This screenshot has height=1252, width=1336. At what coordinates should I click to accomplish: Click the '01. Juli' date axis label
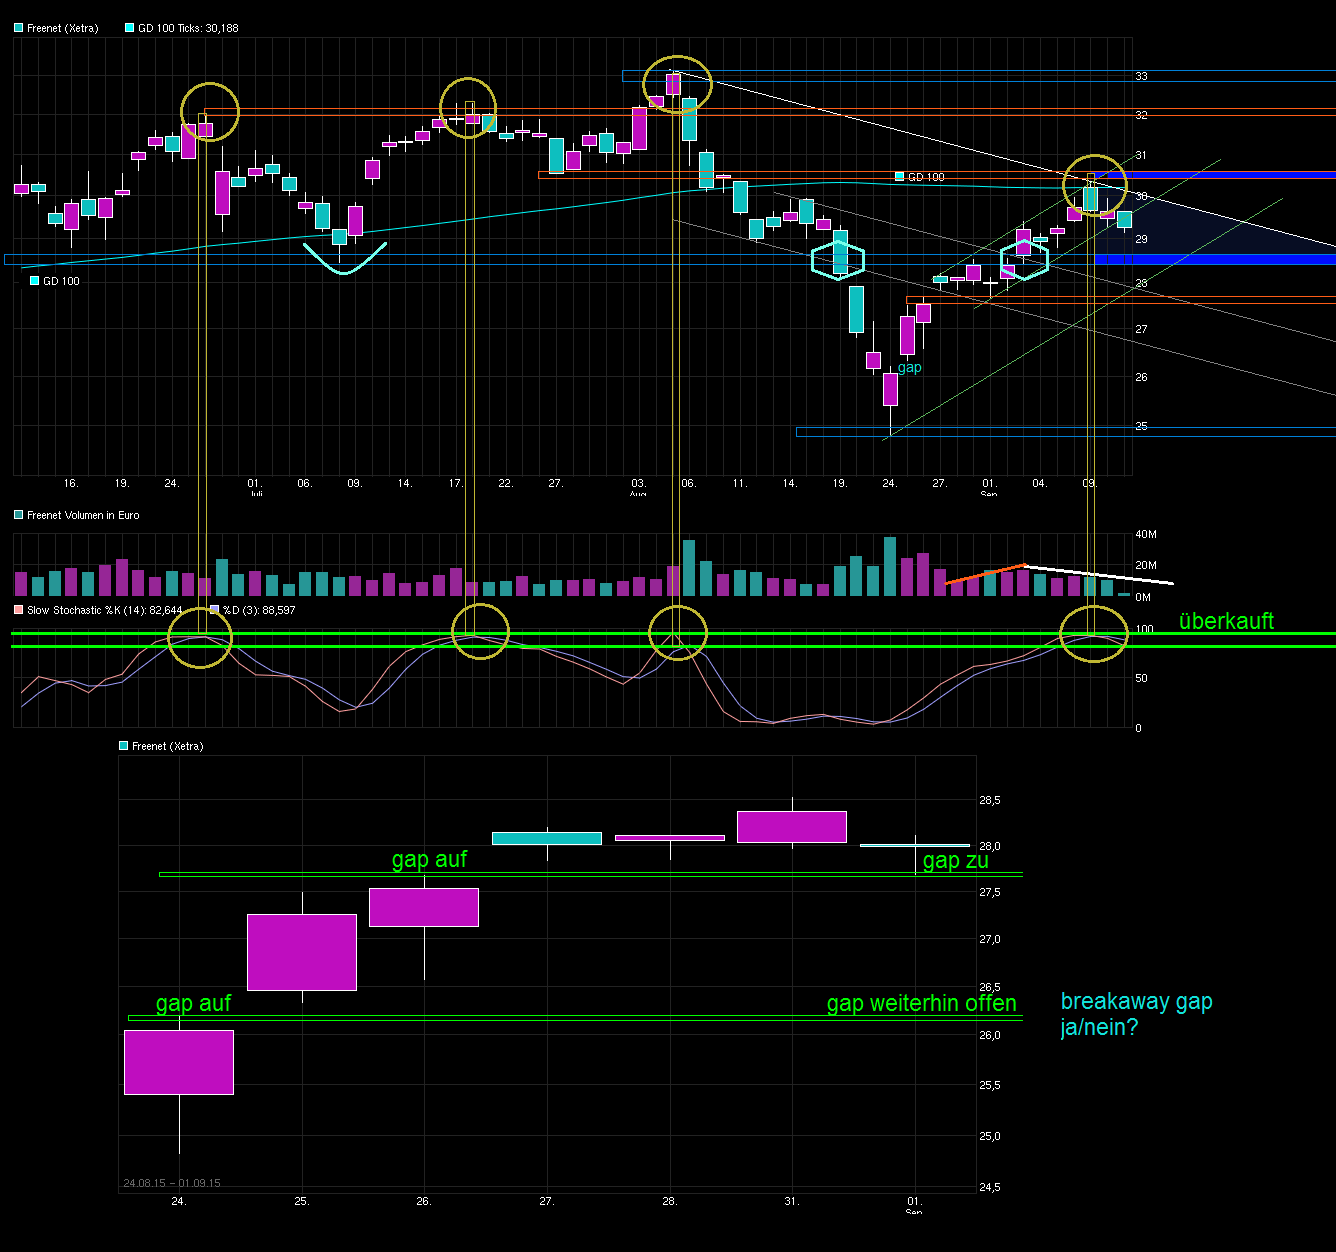point(255,488)
